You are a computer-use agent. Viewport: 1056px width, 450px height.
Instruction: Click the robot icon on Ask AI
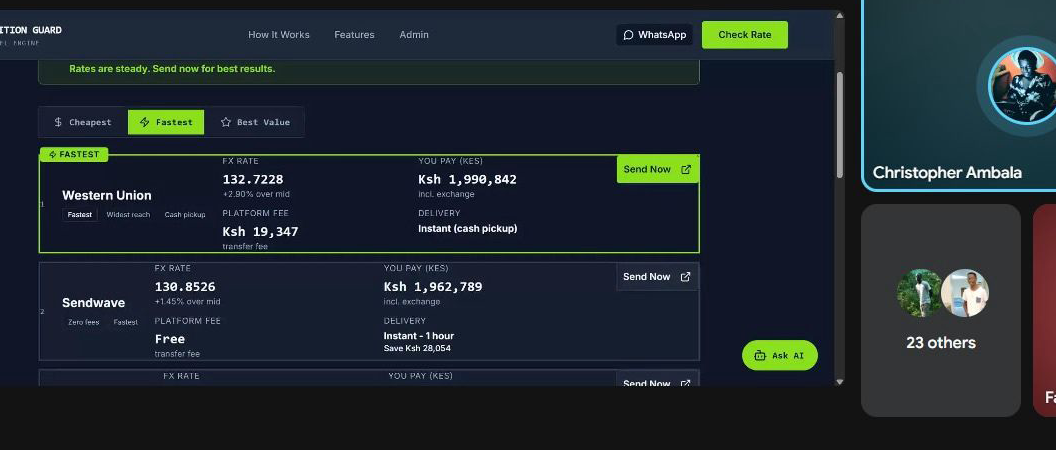pos(760,355)
